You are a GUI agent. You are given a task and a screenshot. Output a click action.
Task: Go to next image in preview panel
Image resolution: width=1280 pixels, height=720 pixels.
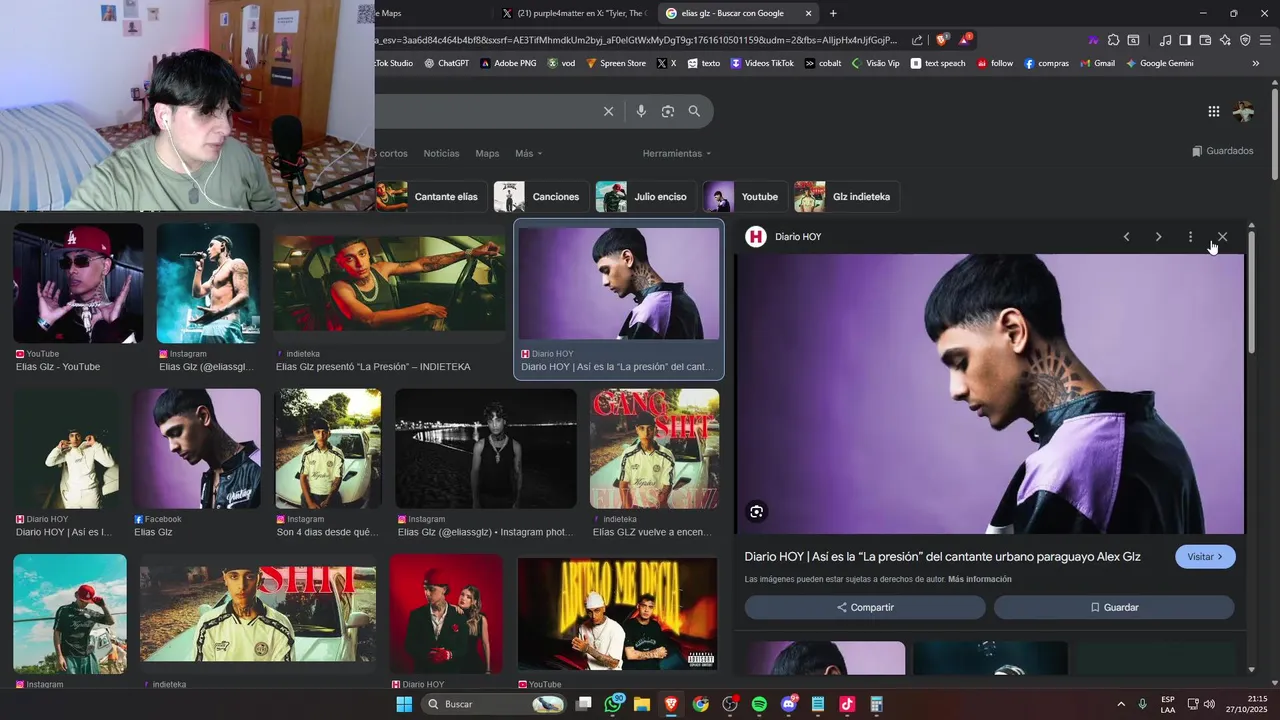pyautogui.click(x=1158, y=237)
